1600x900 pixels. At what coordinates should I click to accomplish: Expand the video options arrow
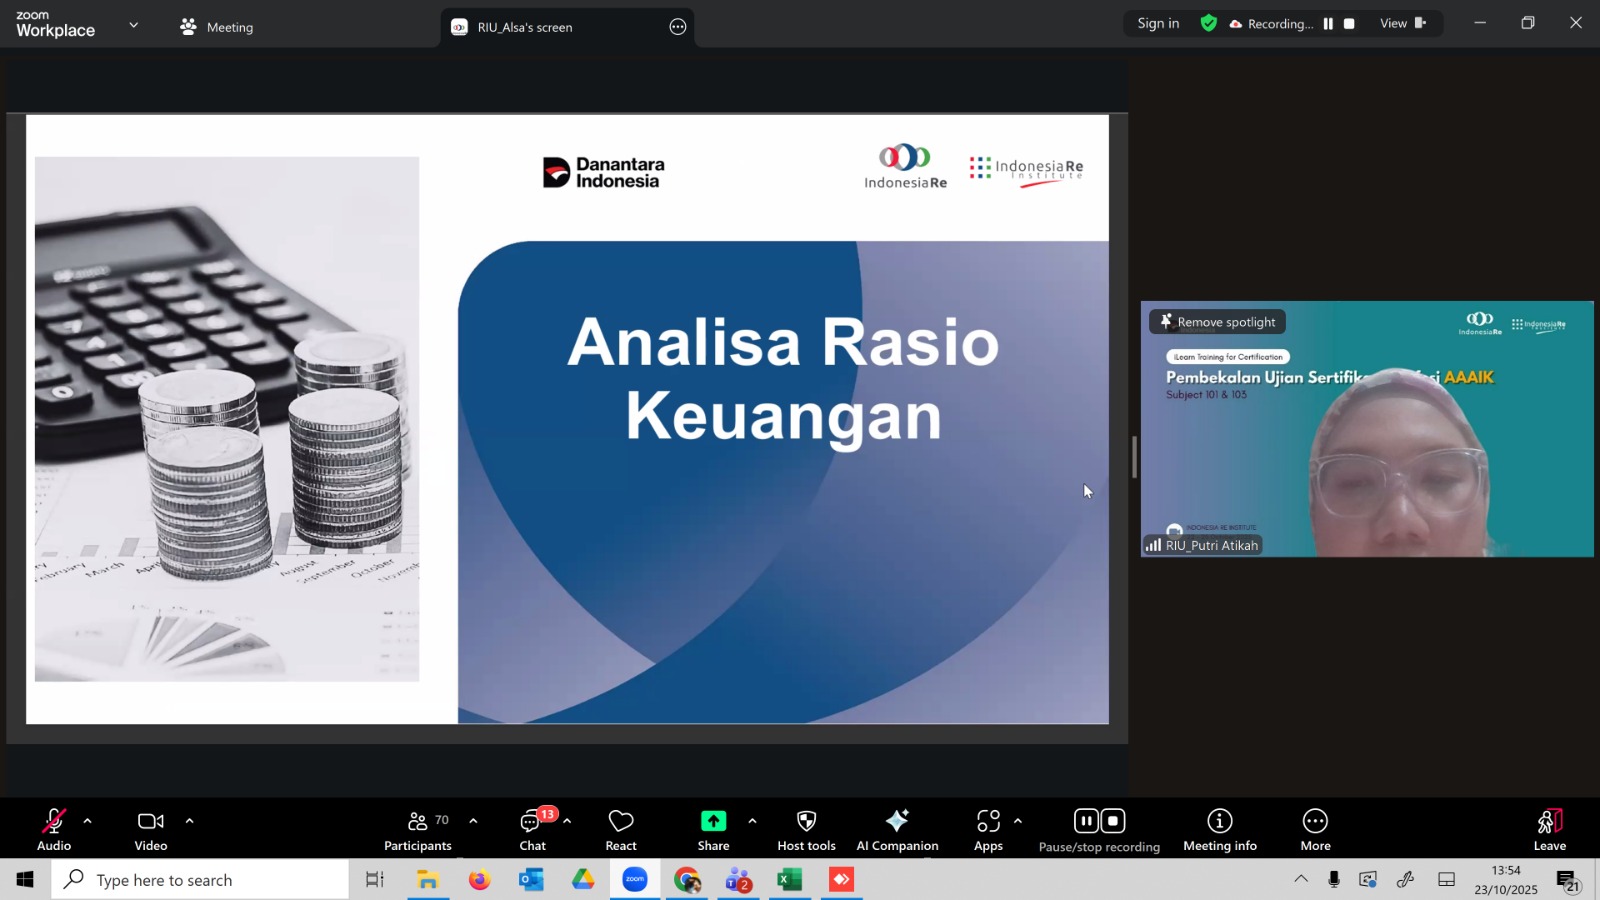(x=189, y=821)
